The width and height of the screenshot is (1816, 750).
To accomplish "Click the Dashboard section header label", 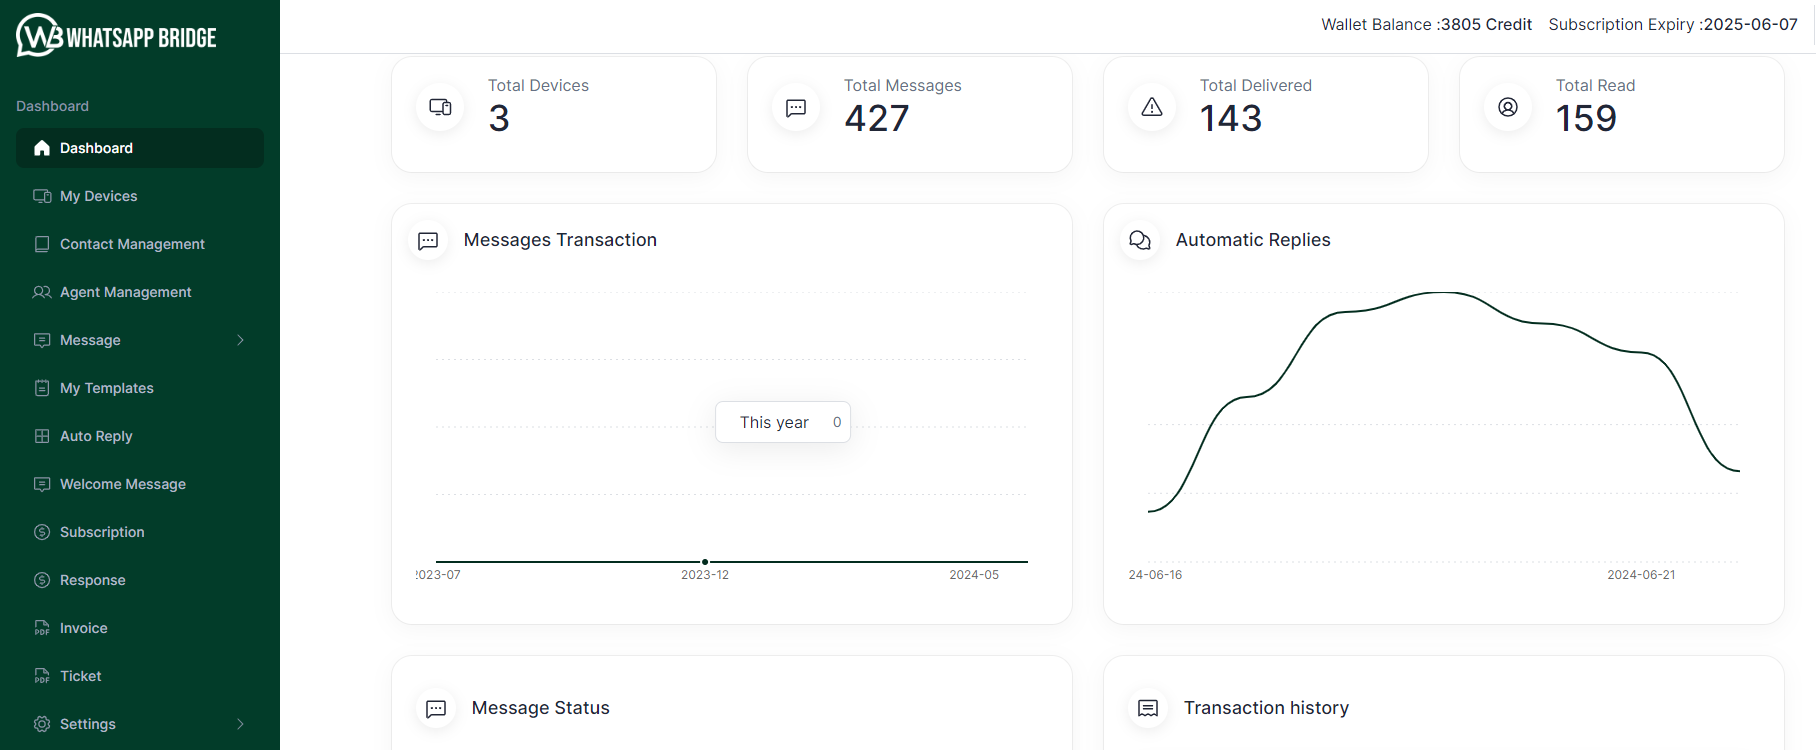I will 52,106.
